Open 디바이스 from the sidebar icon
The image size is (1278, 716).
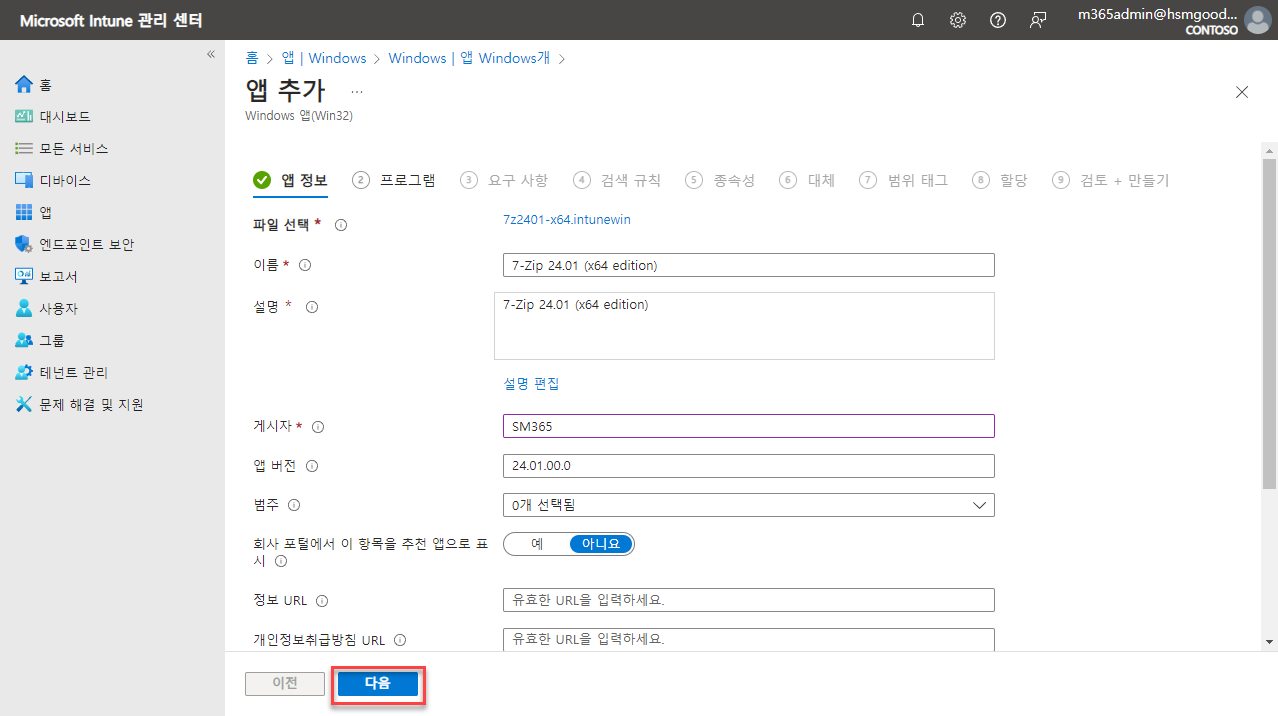tap(24, 180)
